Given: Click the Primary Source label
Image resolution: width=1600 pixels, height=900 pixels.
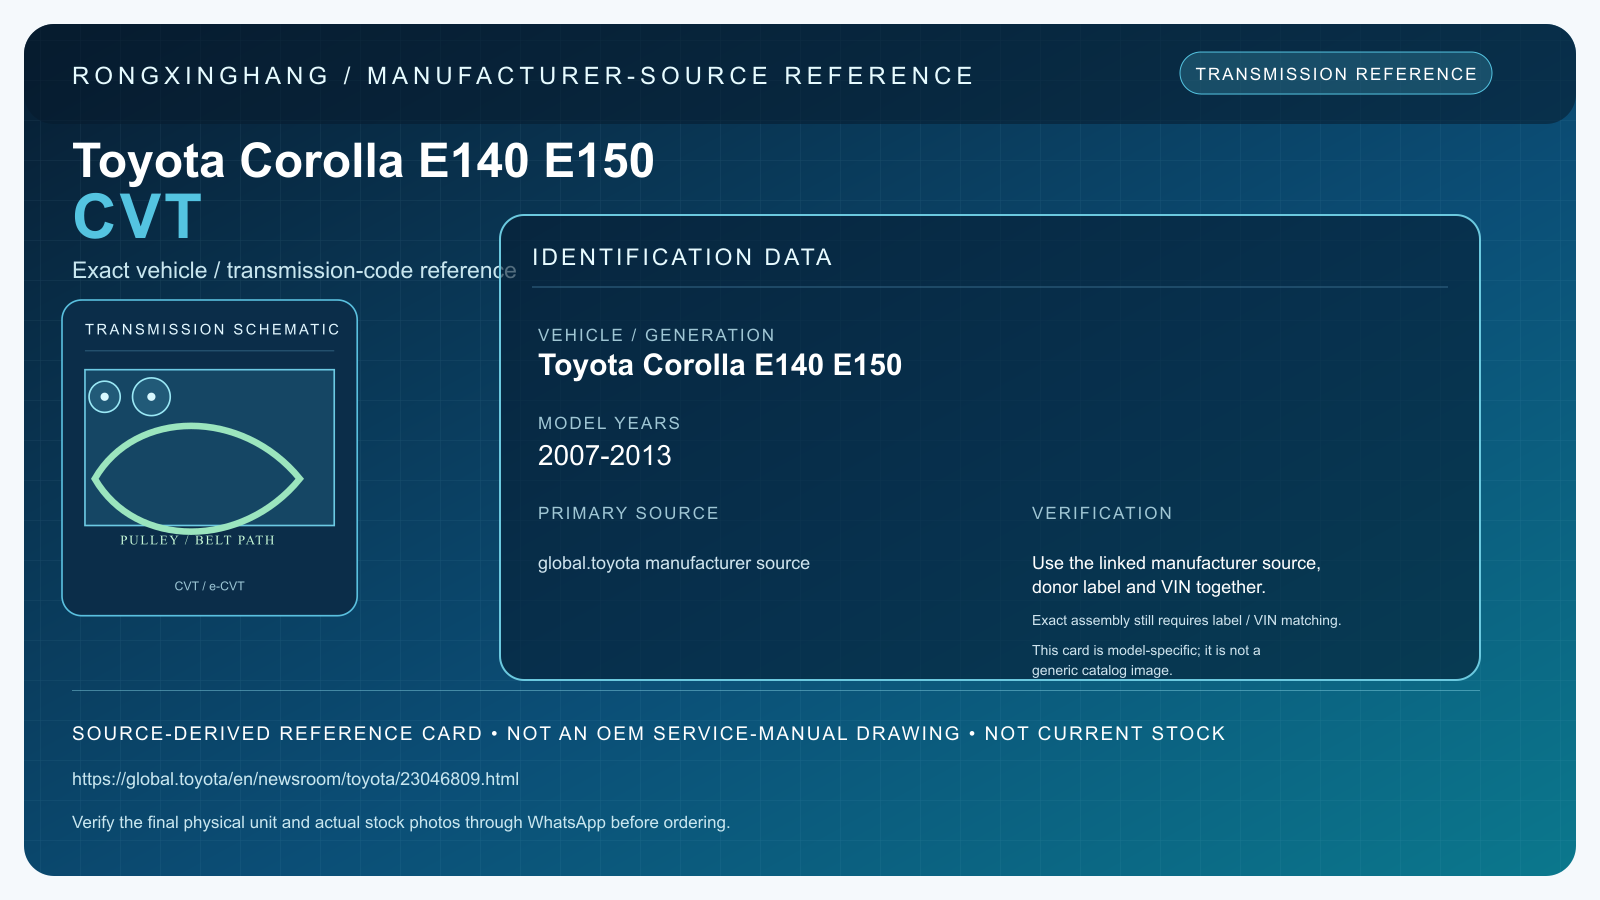Looking at the screenshot, I should click(x=628, y=513).
